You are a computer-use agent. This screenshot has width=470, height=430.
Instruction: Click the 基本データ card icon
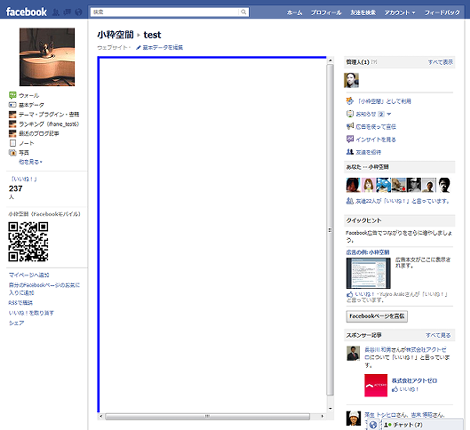pyautogui.click(x=12, y=105)
